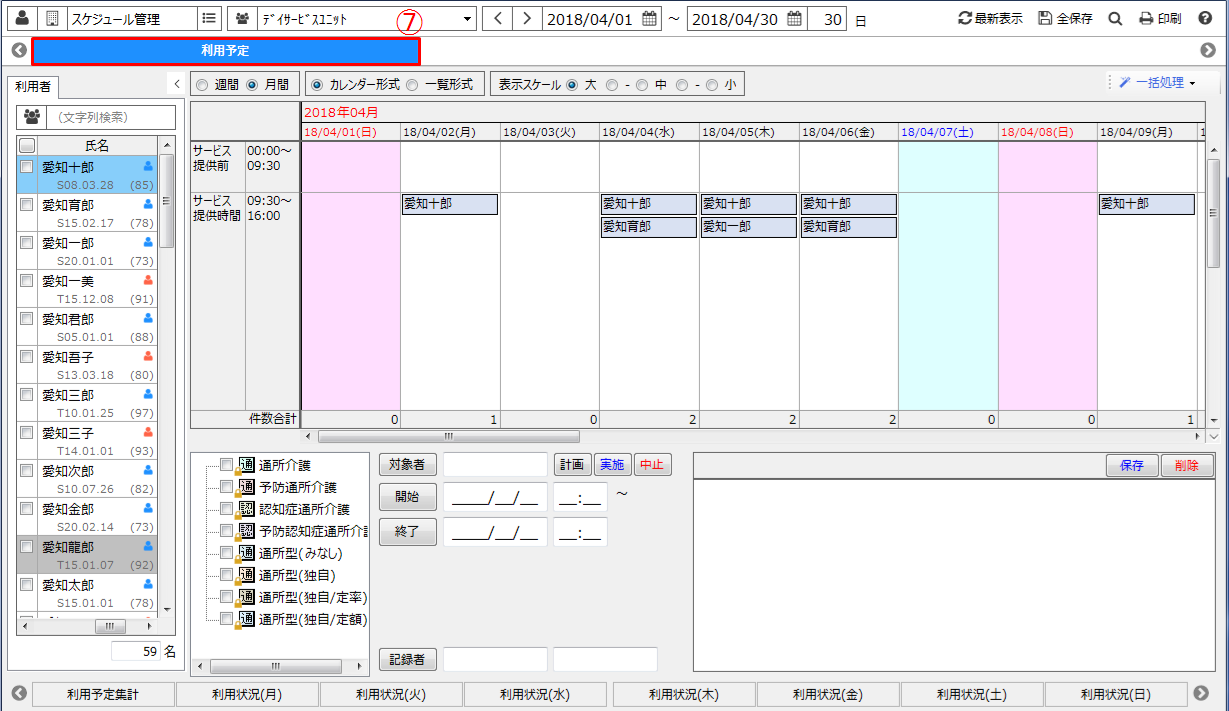Open the search magnifier icon
This screenshot has height=711, width=1229.
pyautogui.click(x=1114, y=17)
